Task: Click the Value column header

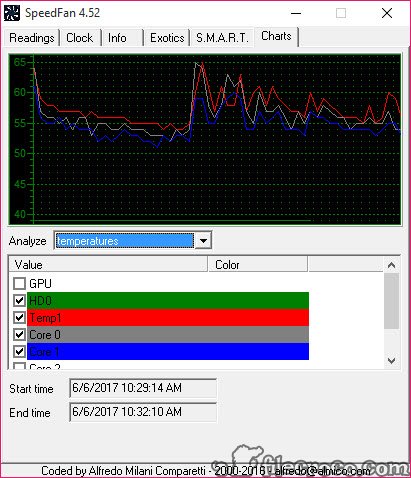Action: click(x=107, y=265)
